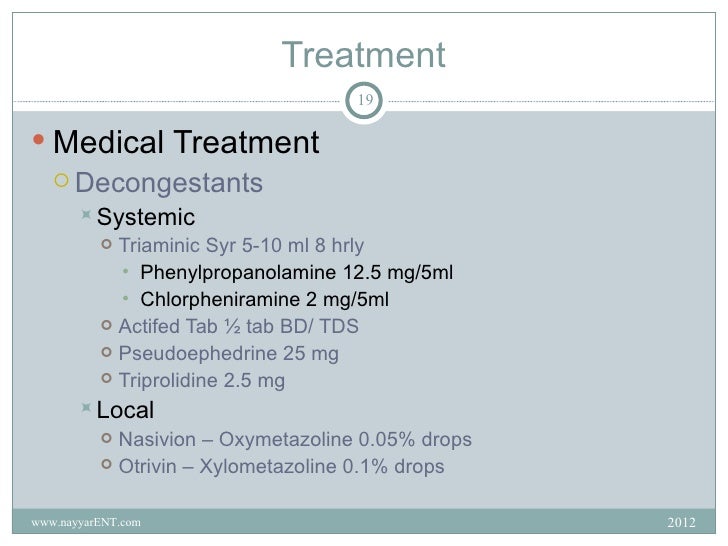Click the teal star bullet beside Local

pos(86,408)
